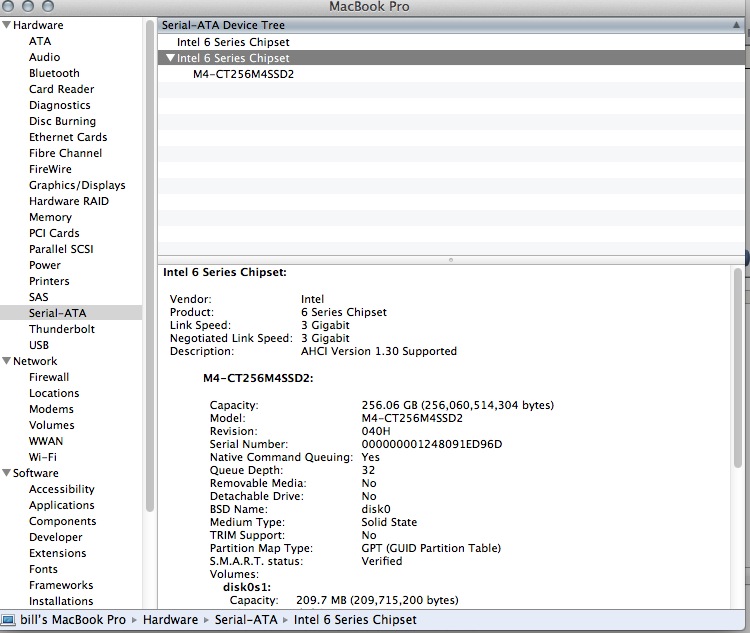Click the Serial-ATA Device Tree column header
This screenshot has height=633, width=750.
tap(451, 25)
